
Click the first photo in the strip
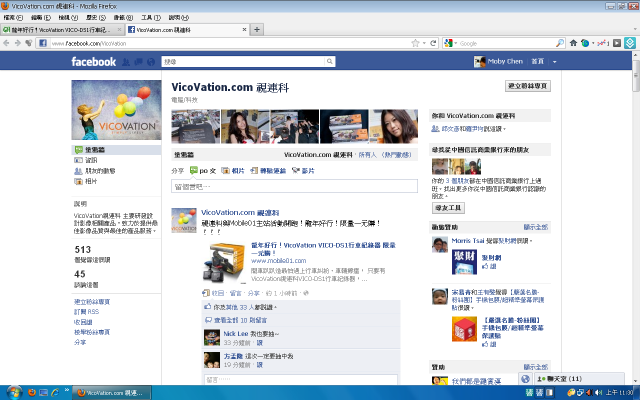[x=196, y=127]
